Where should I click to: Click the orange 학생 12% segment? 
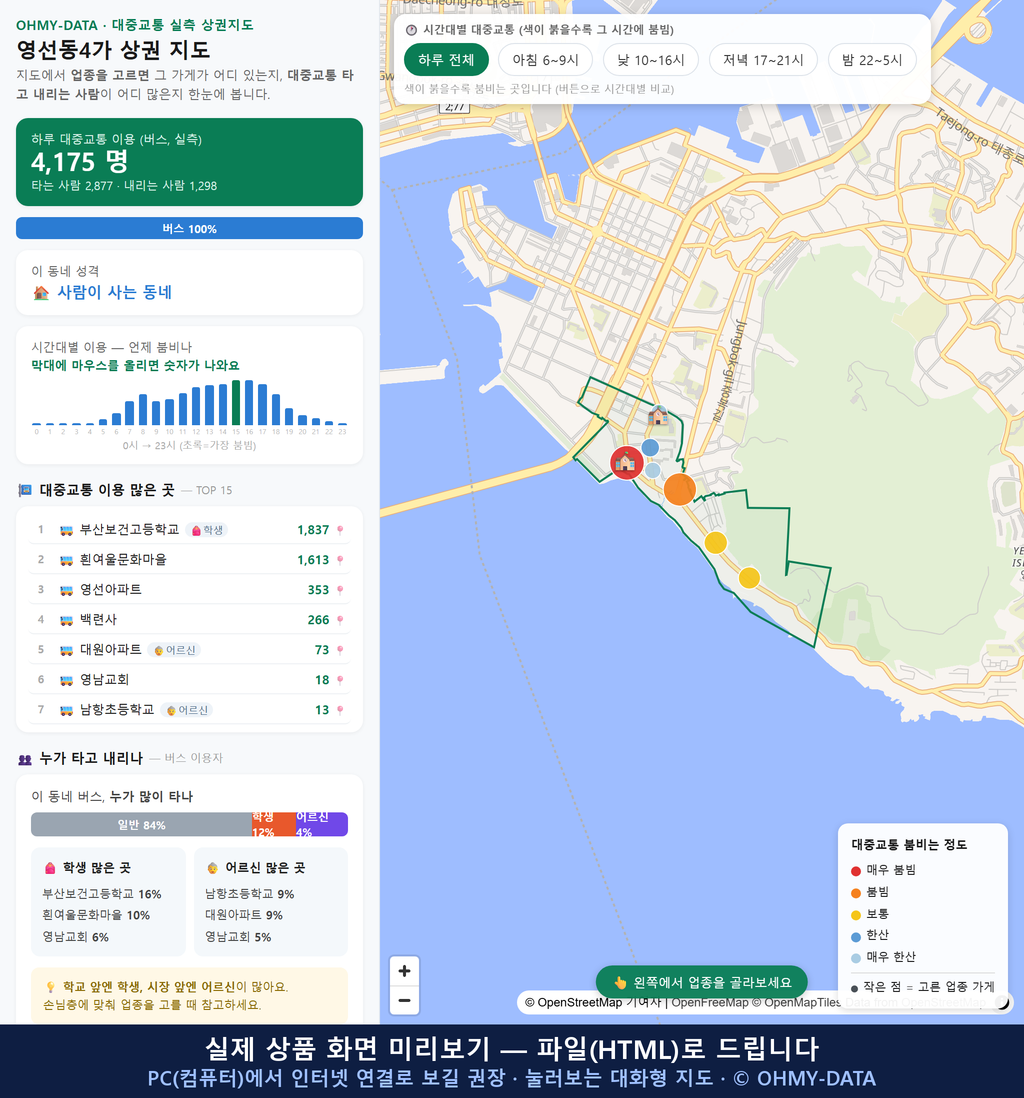pyautogui.click(x=274, y=825)
